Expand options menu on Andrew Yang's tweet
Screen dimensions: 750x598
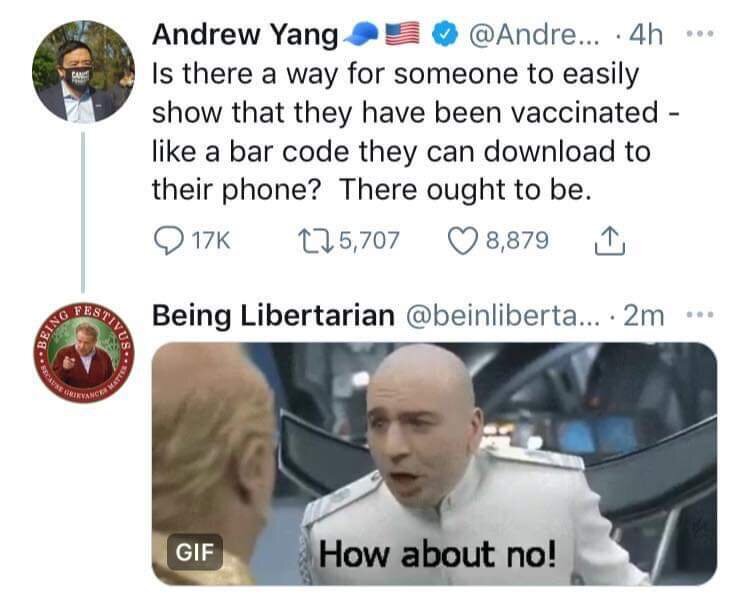coord(700,34)
